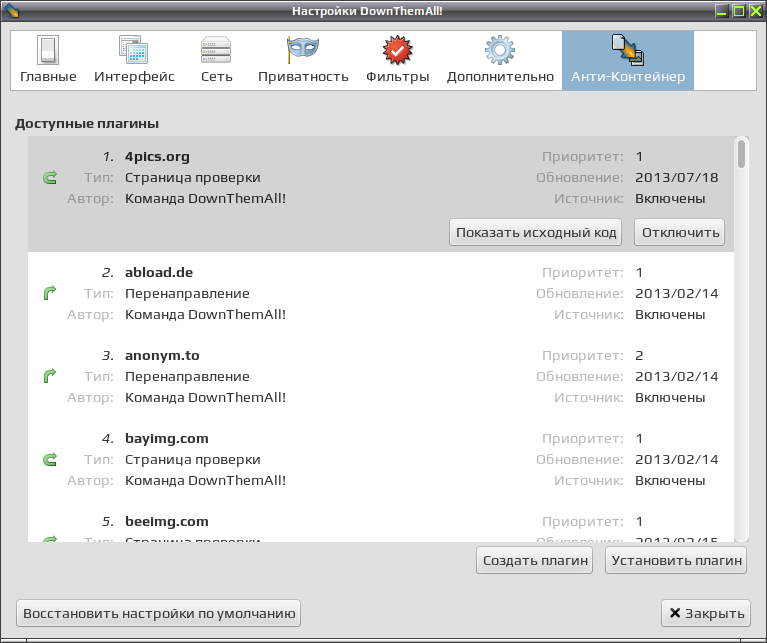Click anonym.to priority value 2
Viewport: 767px width, 643px height.
point(639,355)
